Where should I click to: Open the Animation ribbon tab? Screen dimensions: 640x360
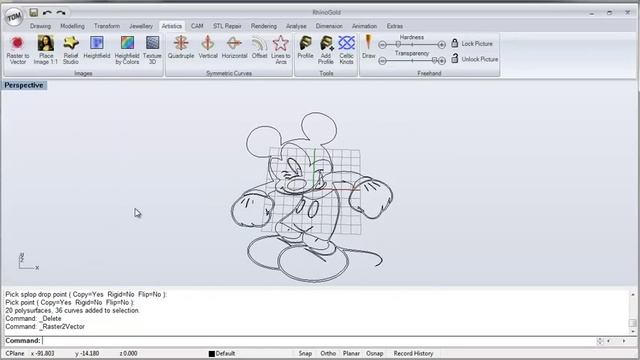pos(364,26)
